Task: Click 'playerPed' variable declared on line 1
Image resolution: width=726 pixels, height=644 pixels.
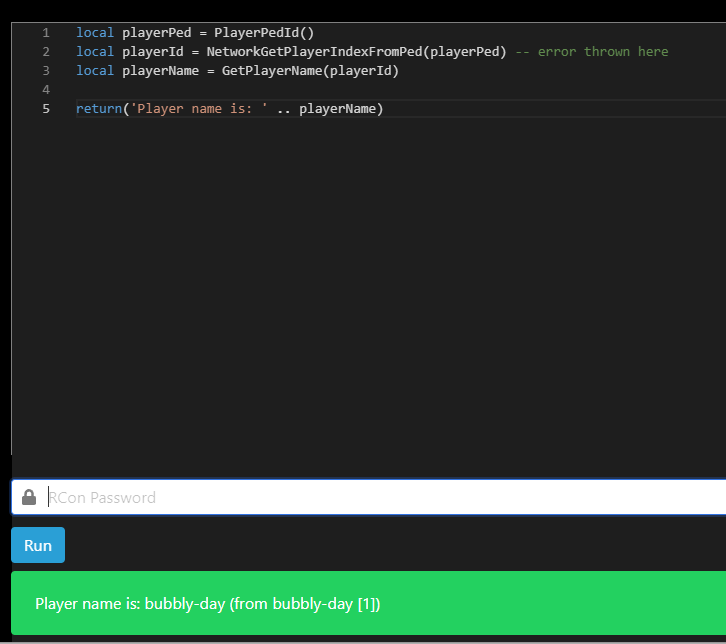Action: pyautogui.click(x=156, y=33)
